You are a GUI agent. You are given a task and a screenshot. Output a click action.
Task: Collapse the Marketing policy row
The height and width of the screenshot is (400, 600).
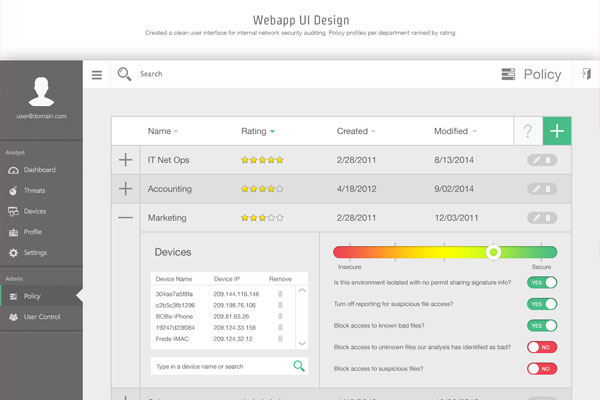coord(126,217)
